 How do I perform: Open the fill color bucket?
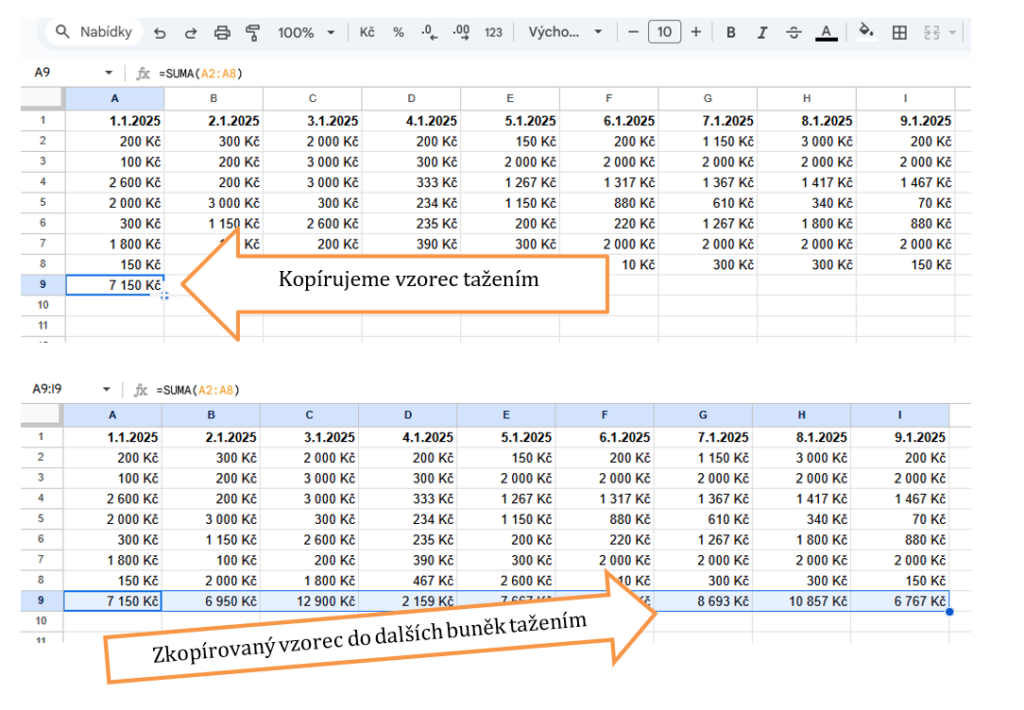point(867,33)
